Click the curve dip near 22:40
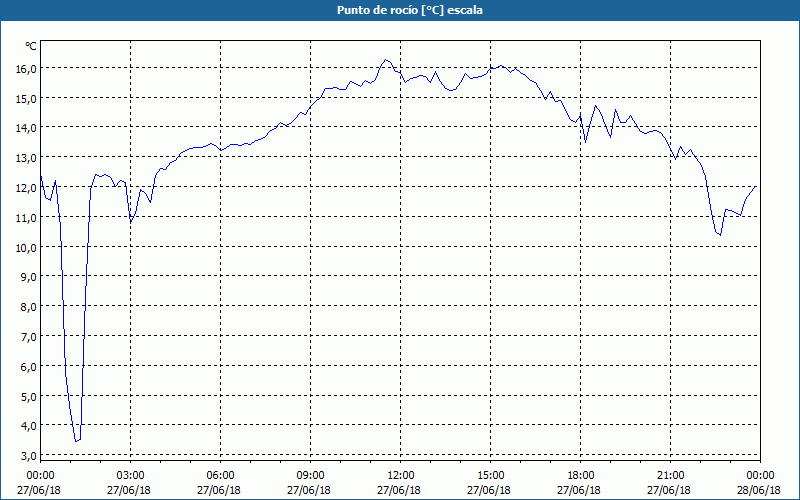 720,235
